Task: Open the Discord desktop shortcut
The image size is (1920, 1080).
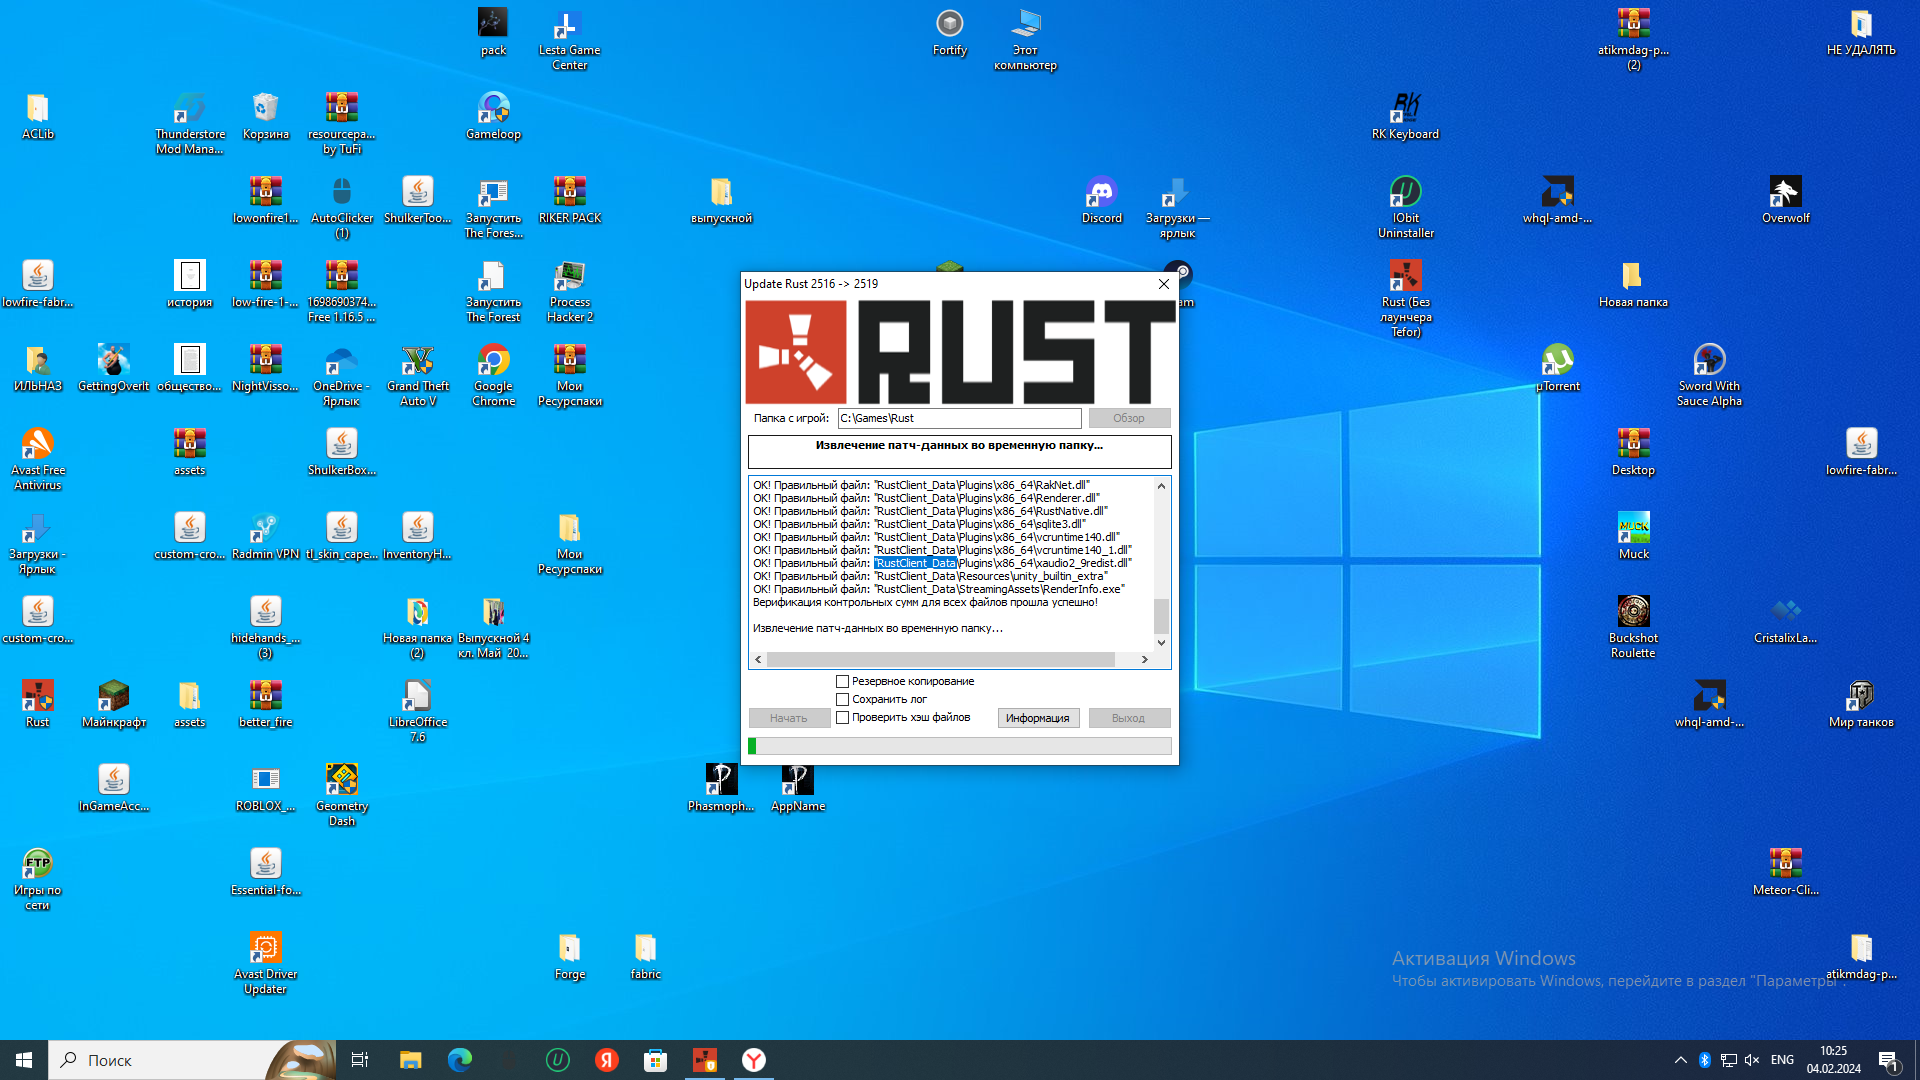Action: point(1101,200)
